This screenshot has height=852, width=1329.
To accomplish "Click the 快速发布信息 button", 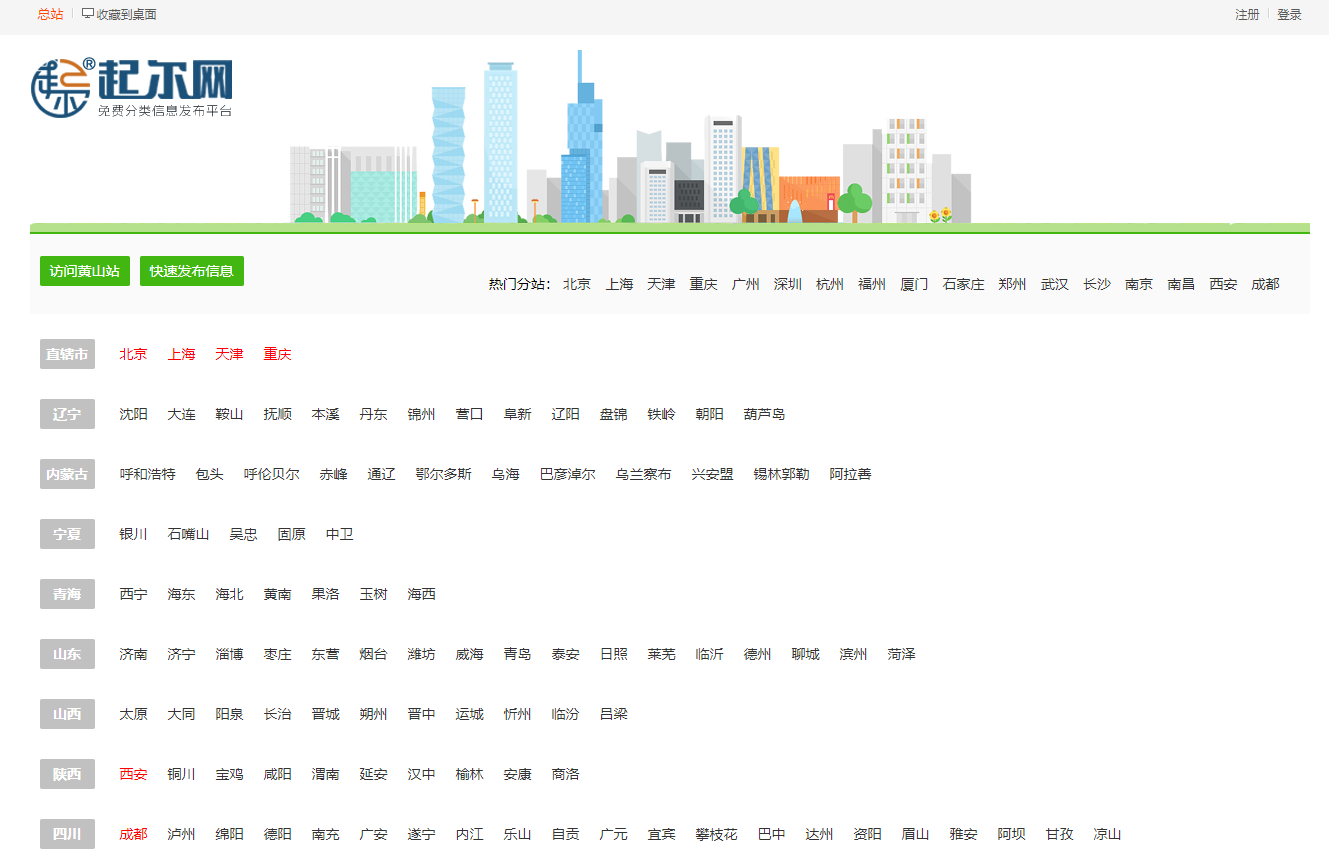I will (192, 271).
